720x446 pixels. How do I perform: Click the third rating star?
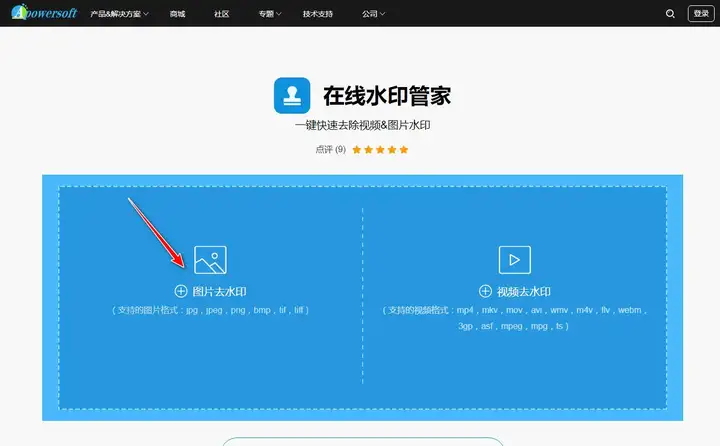(x=380, y=150)
